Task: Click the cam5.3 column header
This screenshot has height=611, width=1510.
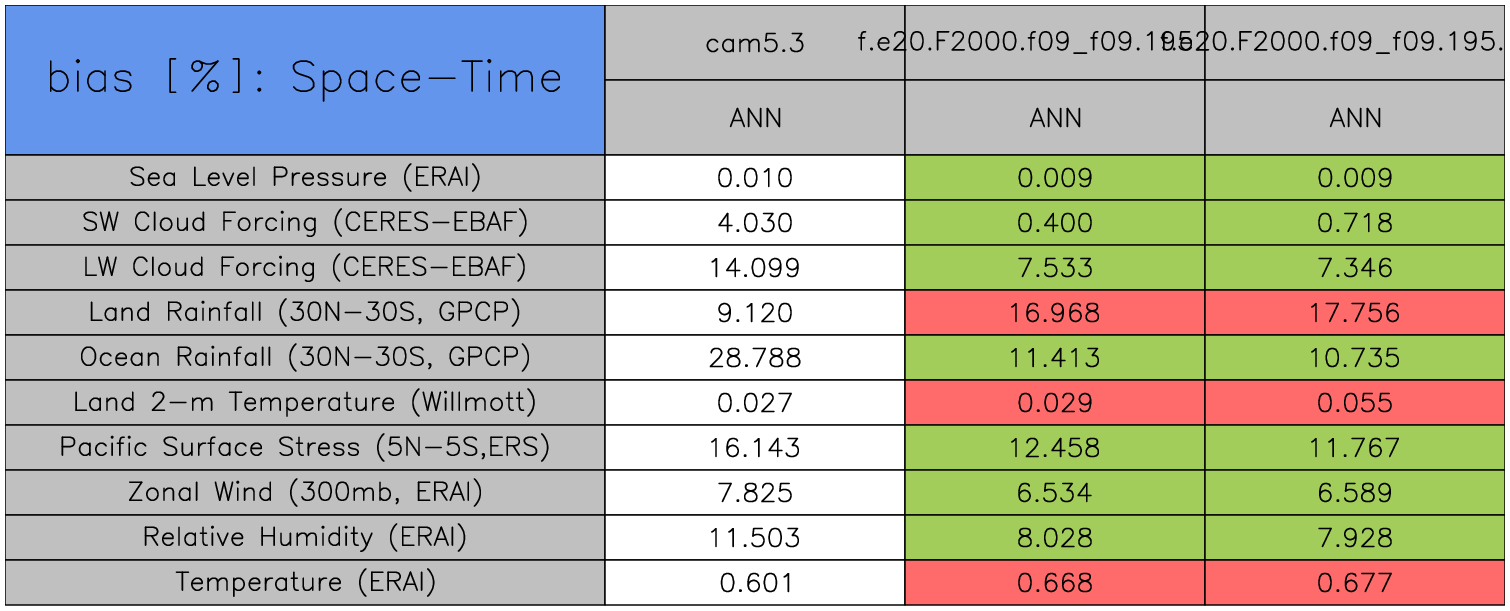Action: coord(755,43)
